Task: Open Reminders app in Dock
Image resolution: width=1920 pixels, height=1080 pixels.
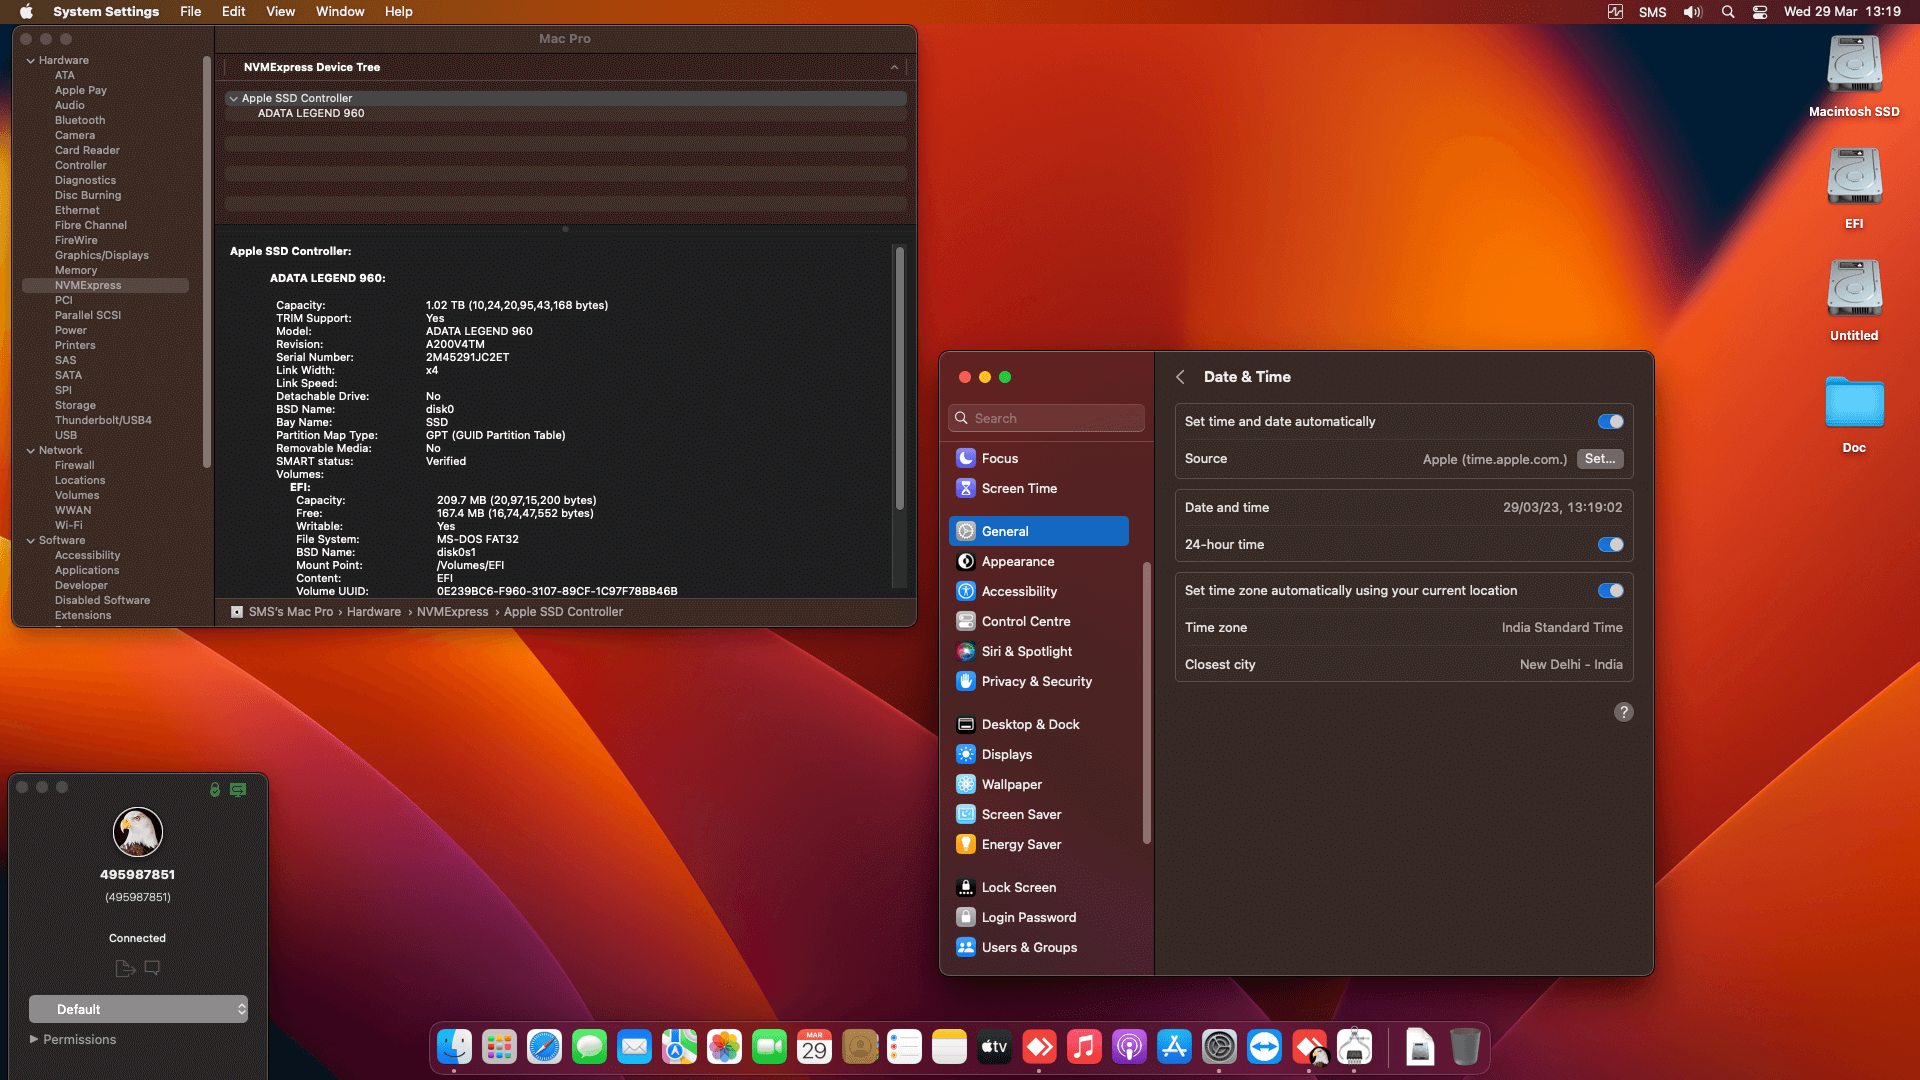Action: (904, 1047)
